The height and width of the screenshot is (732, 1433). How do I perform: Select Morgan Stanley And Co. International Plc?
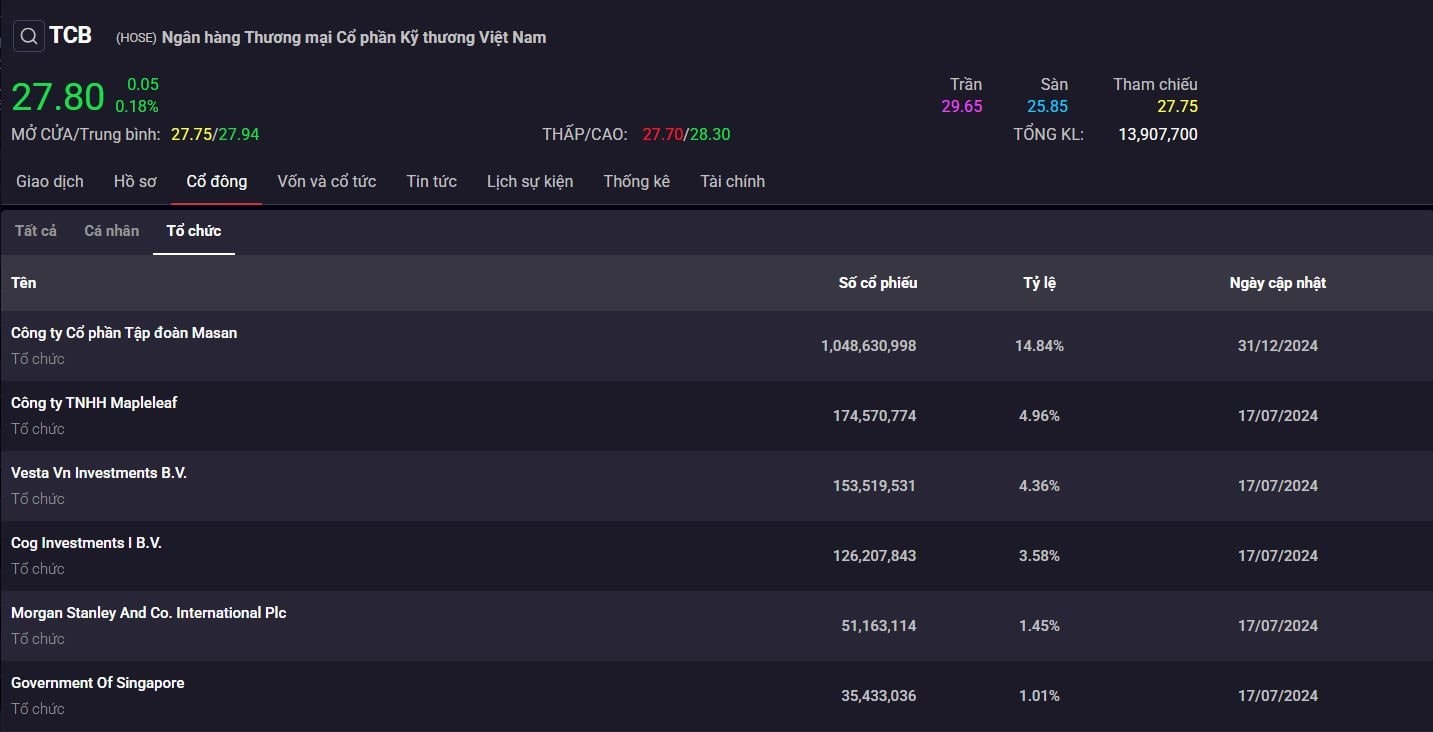[149, 613]
